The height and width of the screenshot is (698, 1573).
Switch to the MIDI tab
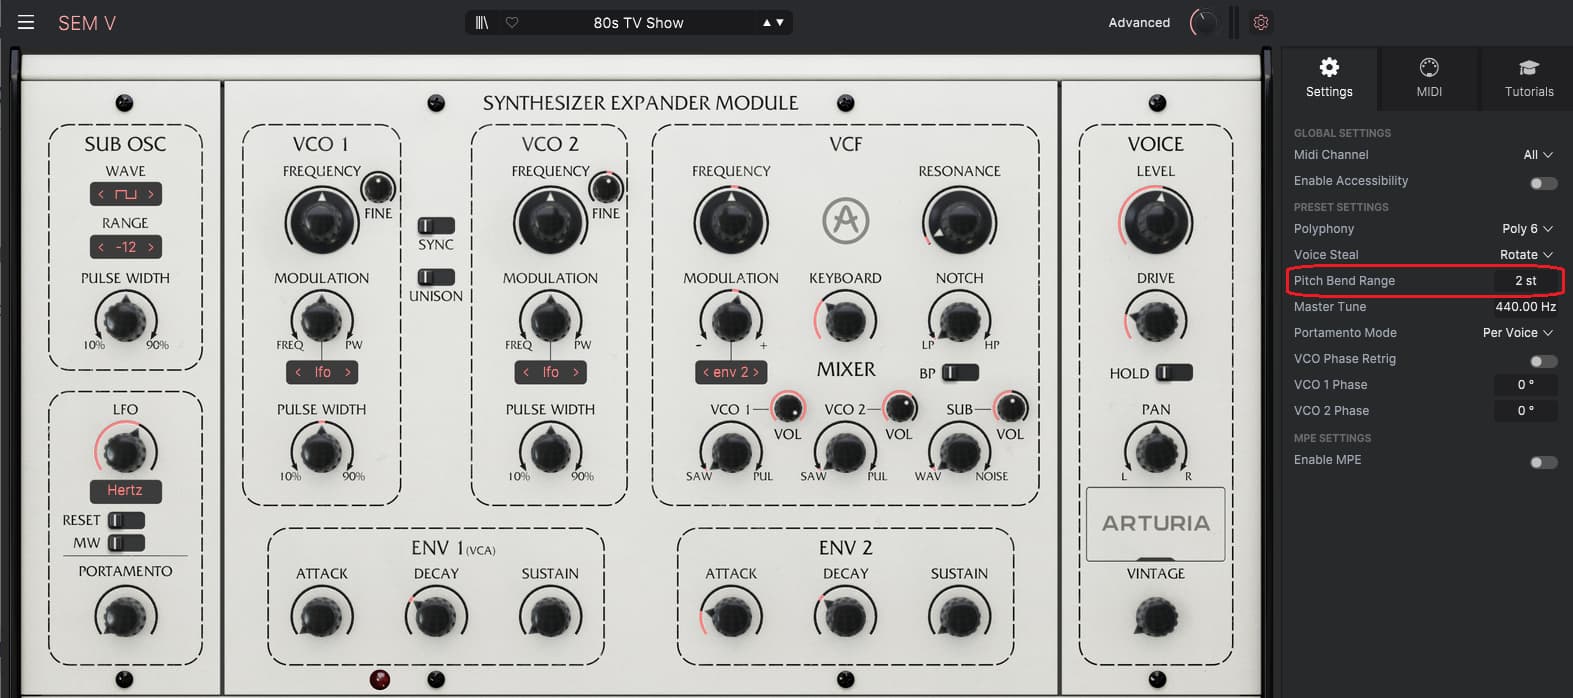coord(1429,78)
